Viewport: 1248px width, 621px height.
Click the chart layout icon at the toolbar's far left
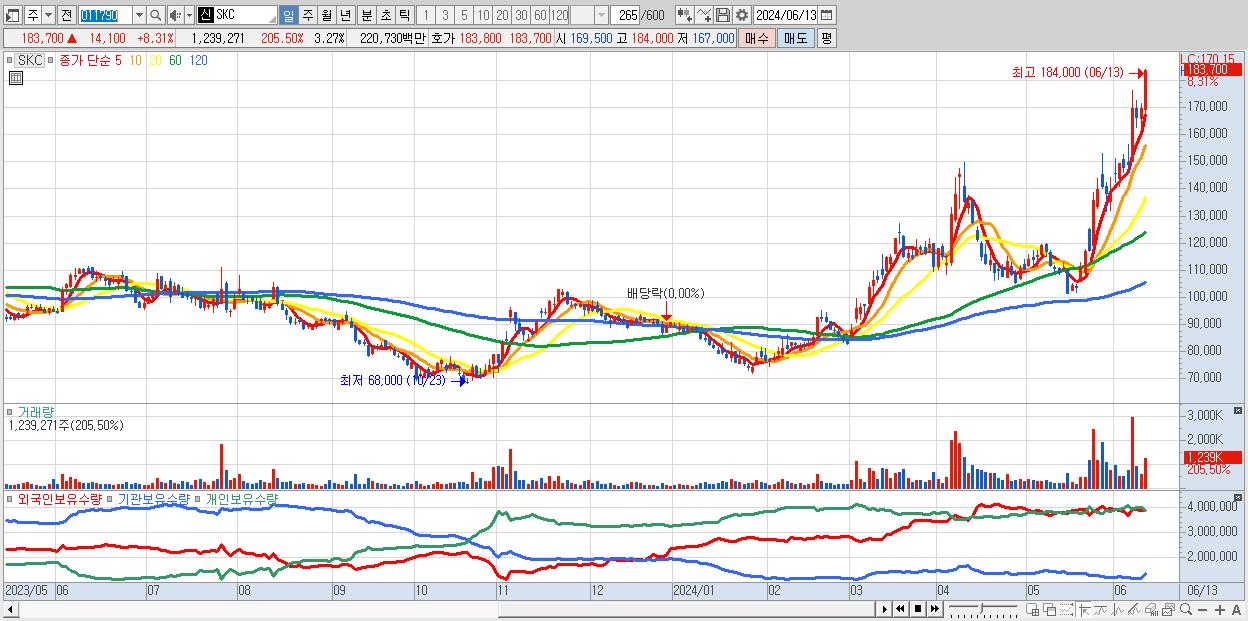pos(12,15)
